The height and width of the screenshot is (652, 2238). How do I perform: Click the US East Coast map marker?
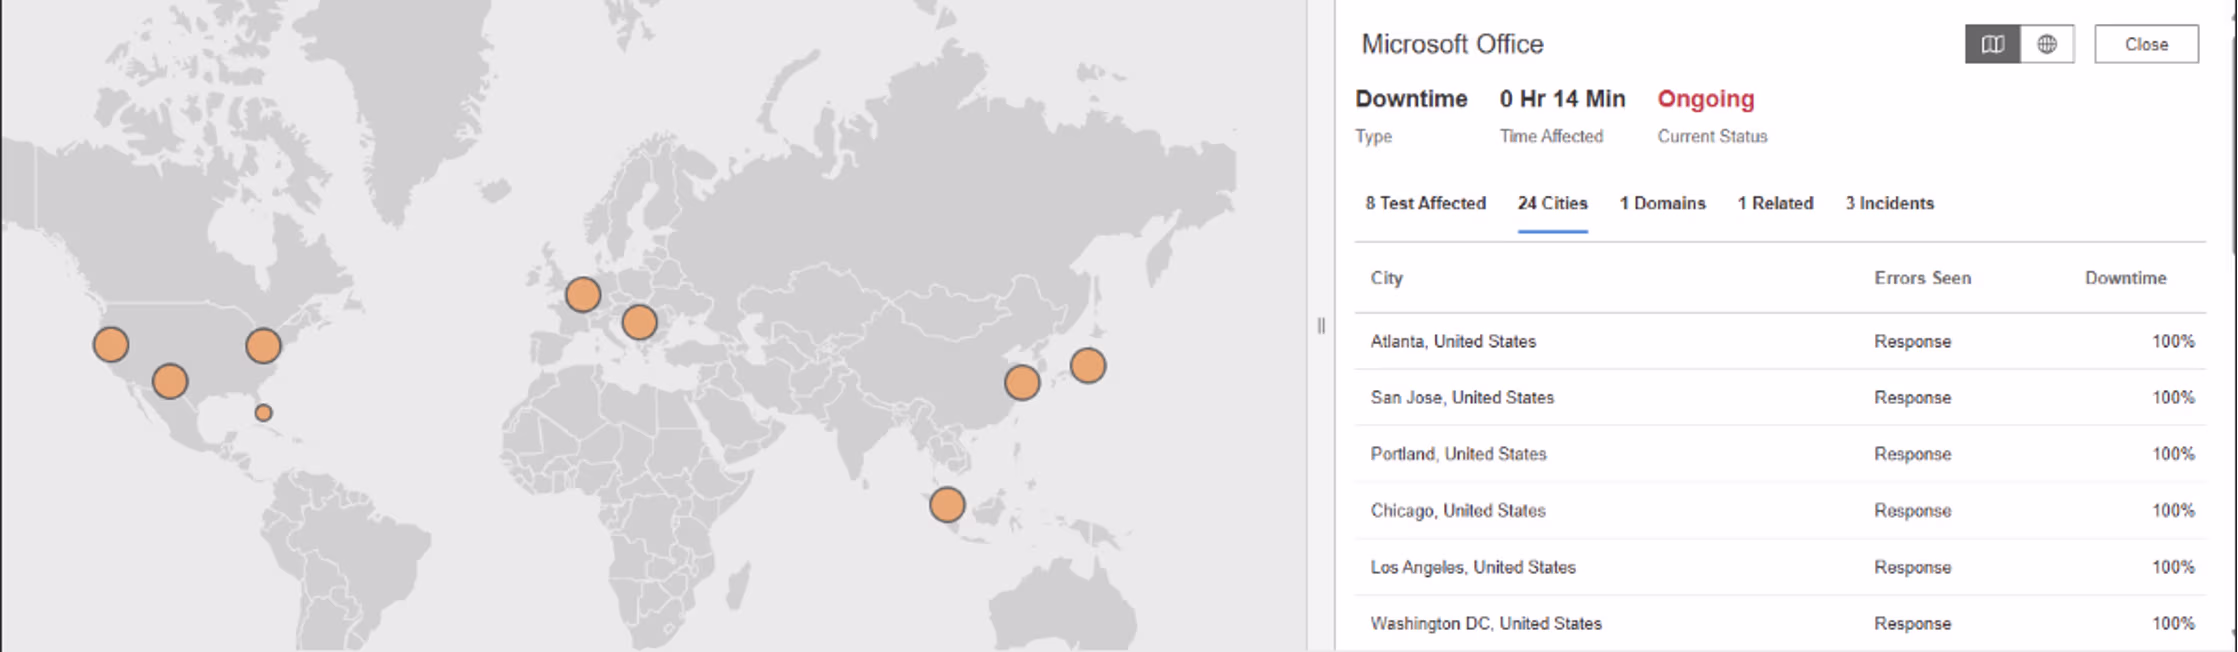coord(263,346)
